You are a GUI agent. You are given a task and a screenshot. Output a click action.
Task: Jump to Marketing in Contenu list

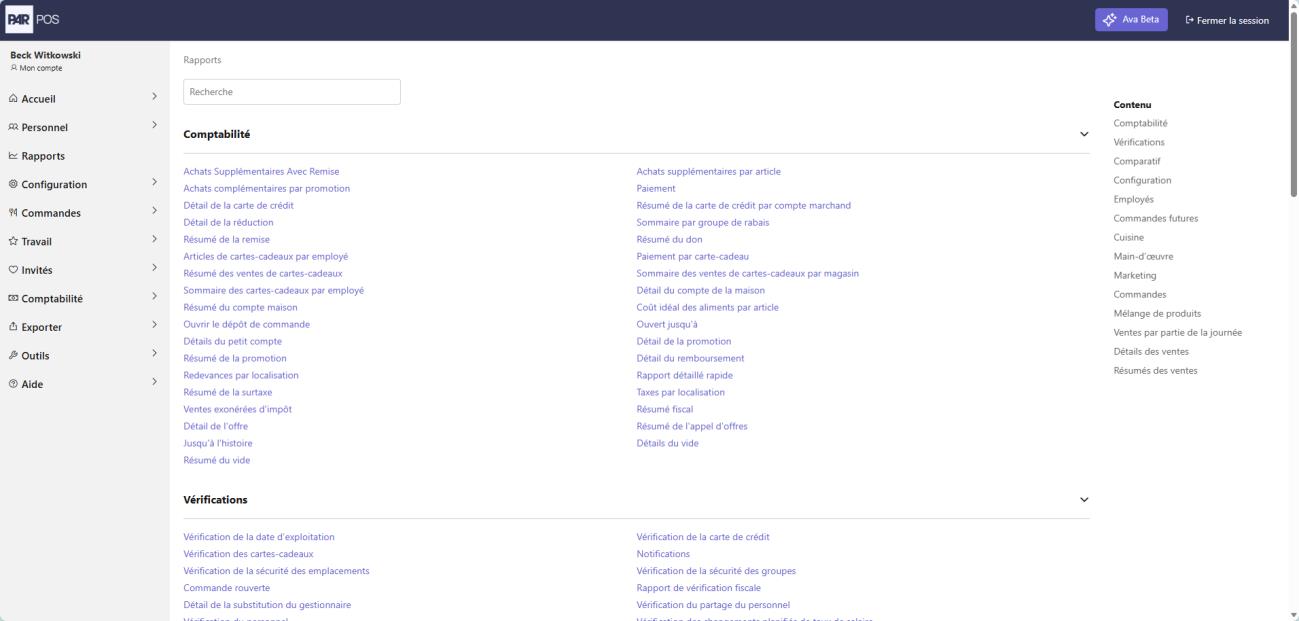(x=1135, y=275)
